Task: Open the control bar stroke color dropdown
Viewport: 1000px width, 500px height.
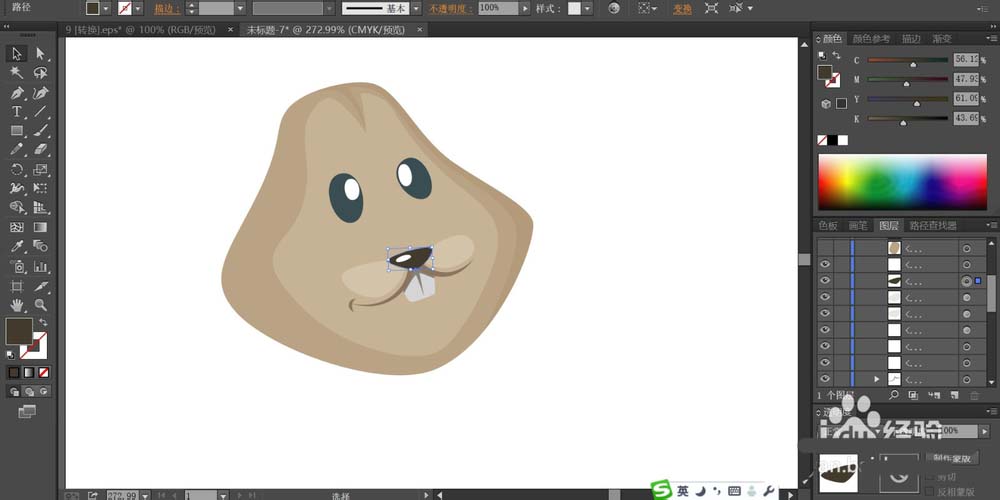Action: [x=138, y=8]
